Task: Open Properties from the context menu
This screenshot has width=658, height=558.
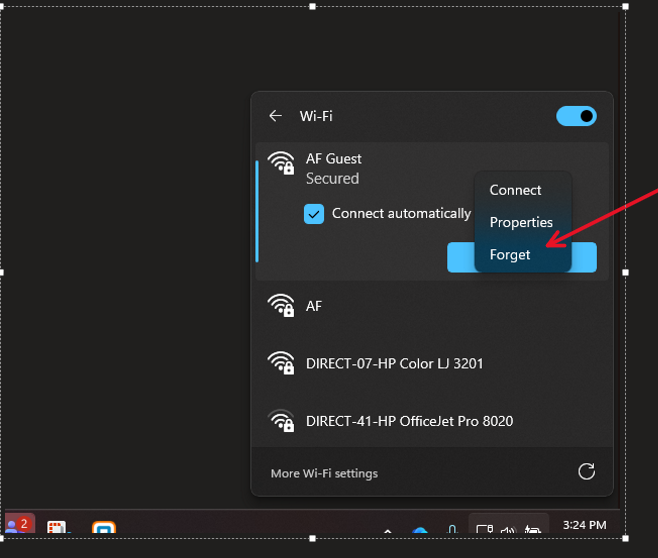Action: click(x=521, y=222)
